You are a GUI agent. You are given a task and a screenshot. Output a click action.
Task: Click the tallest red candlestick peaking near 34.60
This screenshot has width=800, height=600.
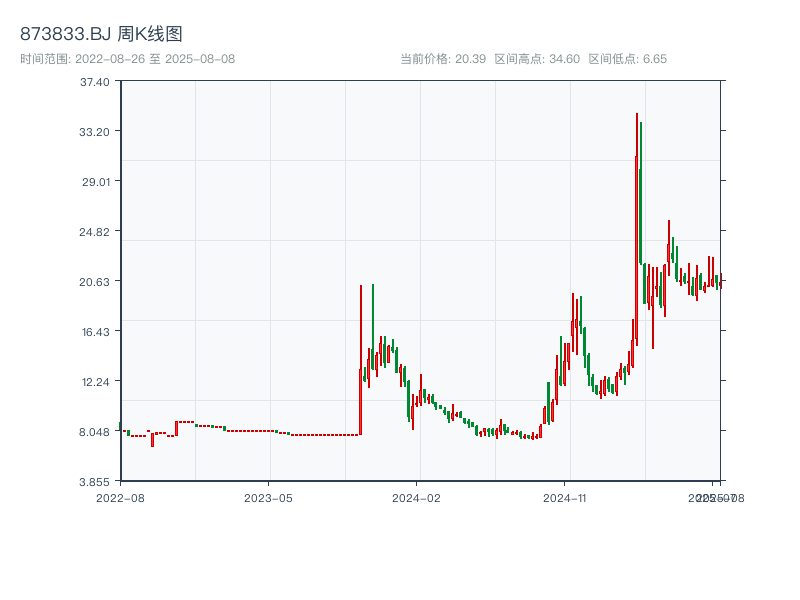[637, 230]
